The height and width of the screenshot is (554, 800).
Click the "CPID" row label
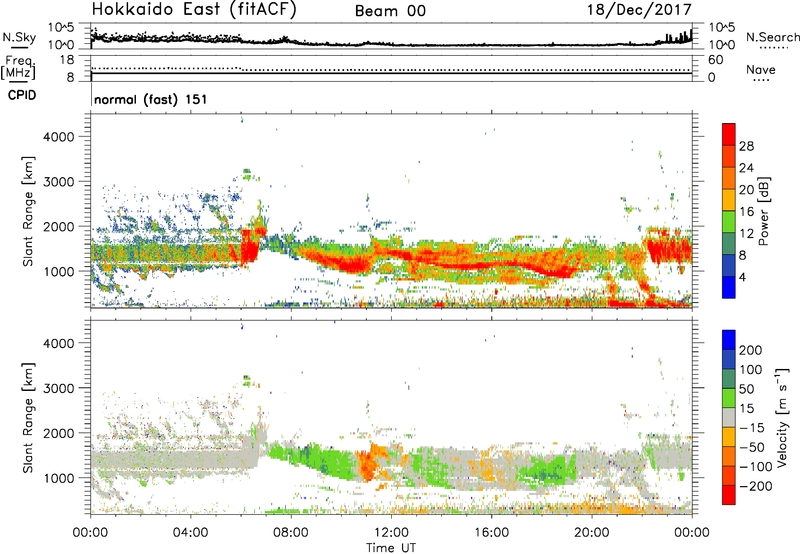(22, 95)
